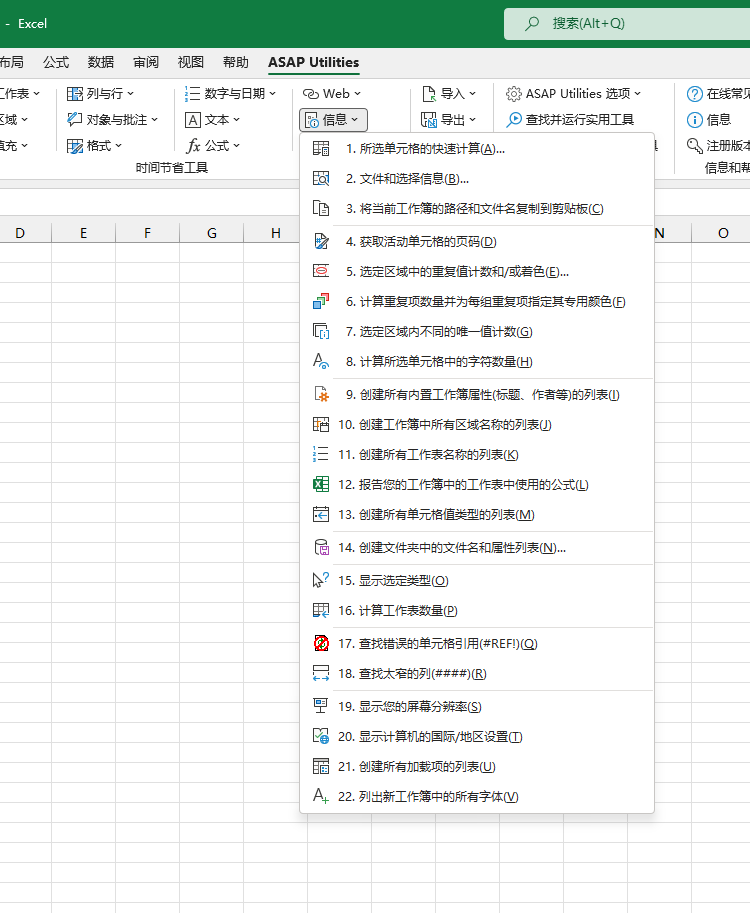Open the 帮助 ribbon tab
750x913 pixels.
235,62
